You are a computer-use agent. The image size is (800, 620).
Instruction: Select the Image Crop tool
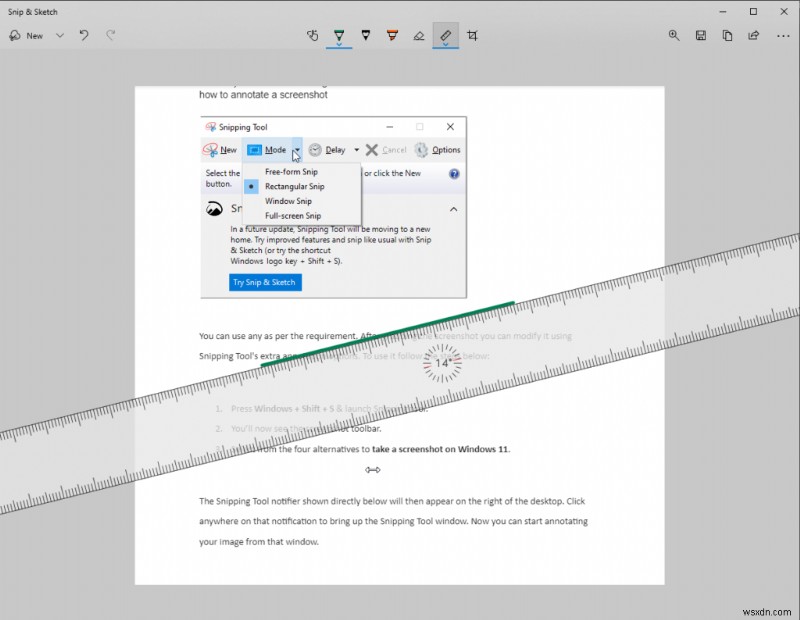point(472,36)
